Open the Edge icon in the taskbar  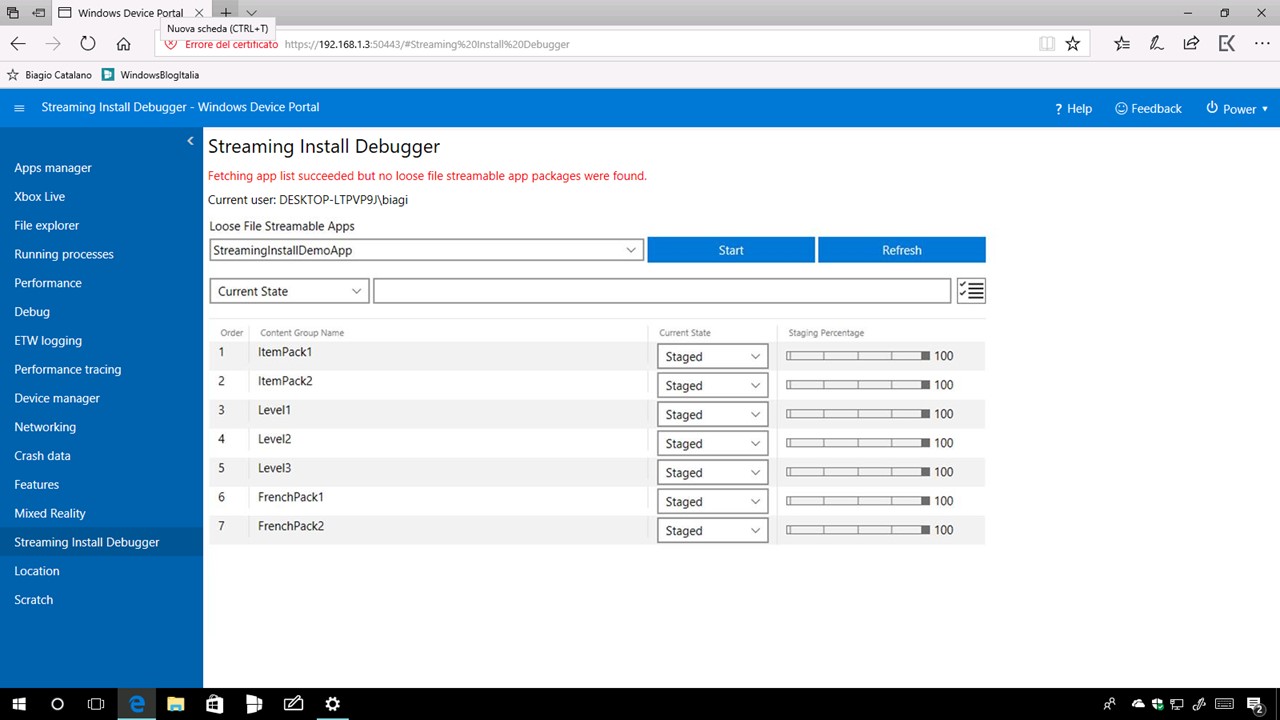pos(136,704)
